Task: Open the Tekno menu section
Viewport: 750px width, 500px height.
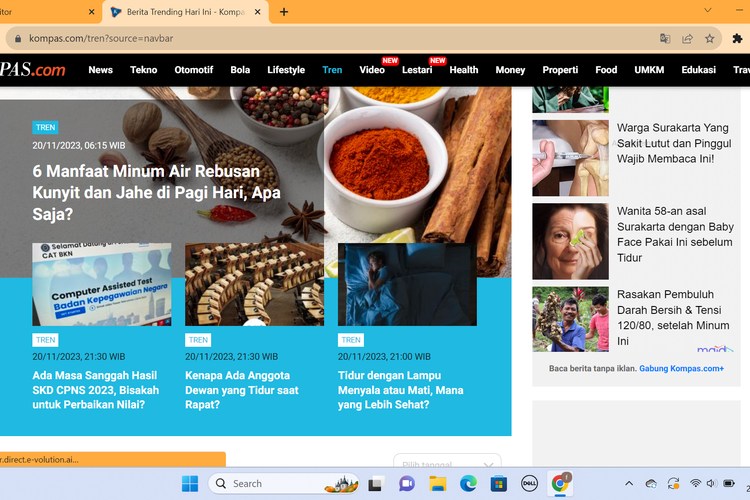Action: pos(143,70)
